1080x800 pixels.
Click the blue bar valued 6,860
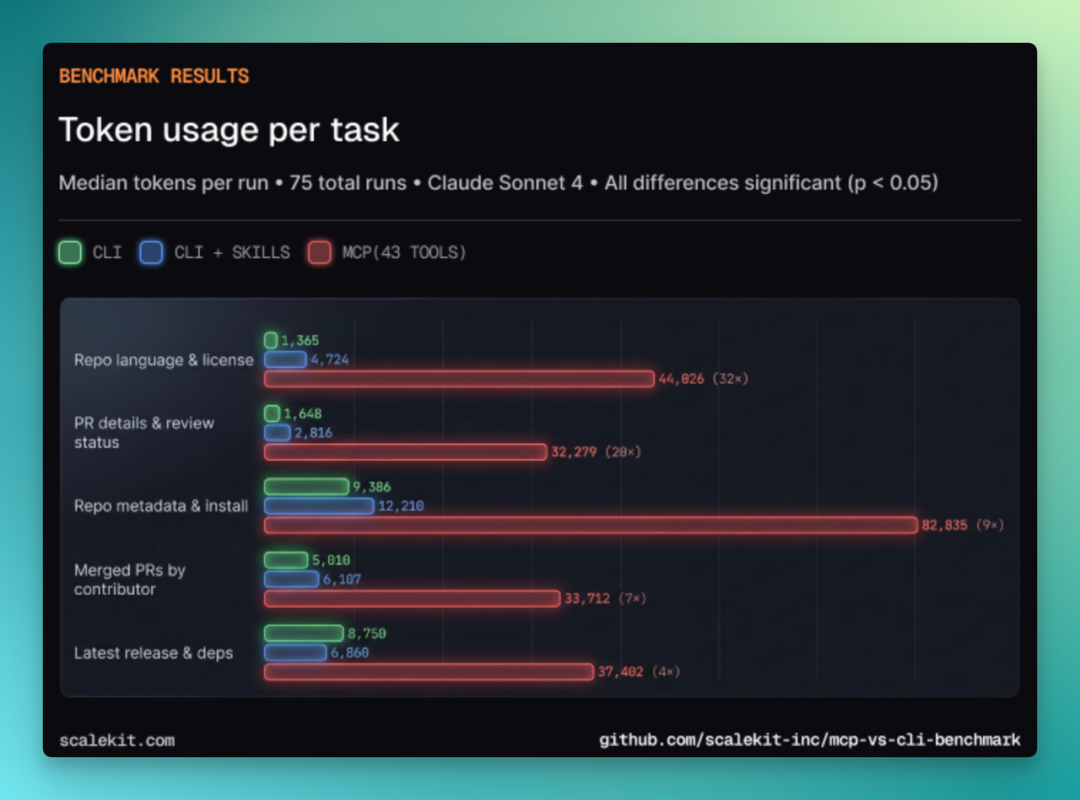click(295, 653)
